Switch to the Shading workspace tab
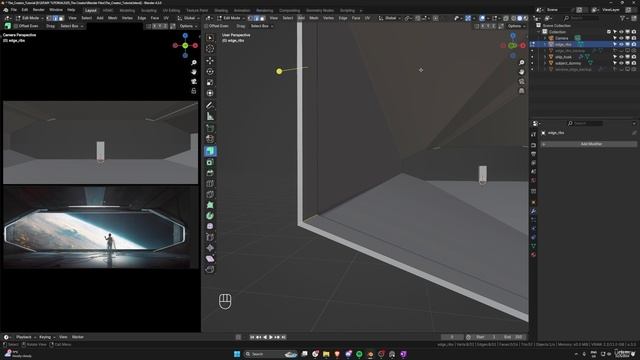The width and height of the screenshot is (640, 360). click(221, 11)
